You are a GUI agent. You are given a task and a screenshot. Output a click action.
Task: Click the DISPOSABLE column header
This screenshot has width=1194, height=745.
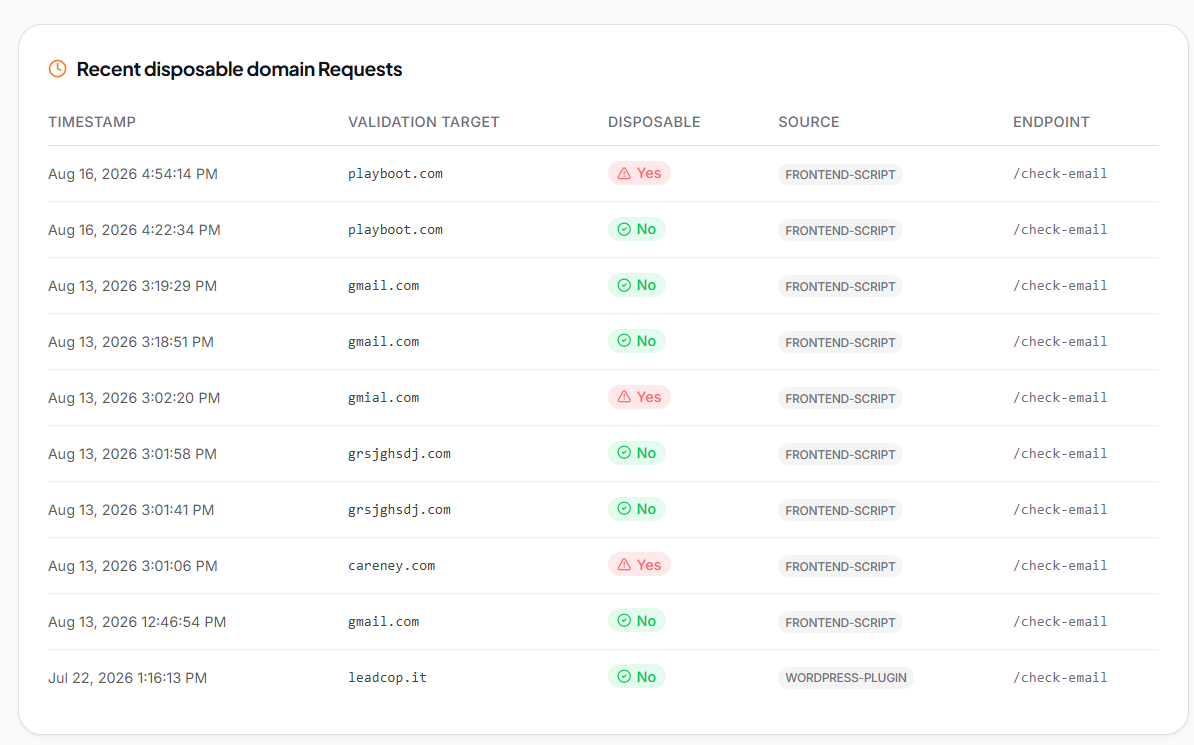[654, 122]
